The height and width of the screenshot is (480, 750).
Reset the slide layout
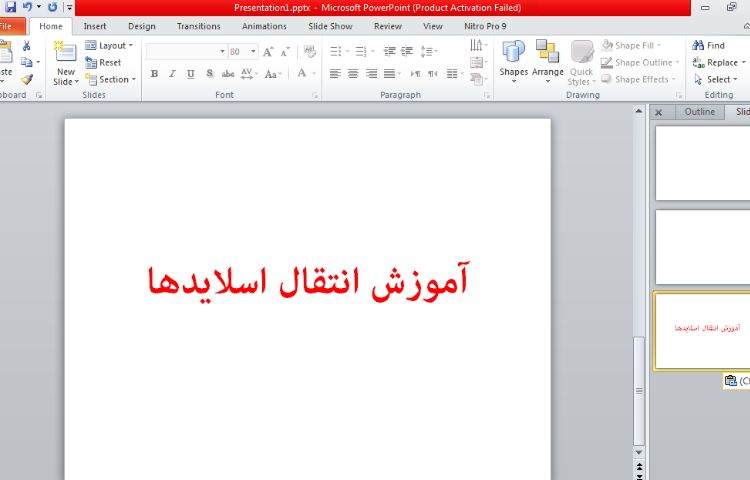point(103,62)
